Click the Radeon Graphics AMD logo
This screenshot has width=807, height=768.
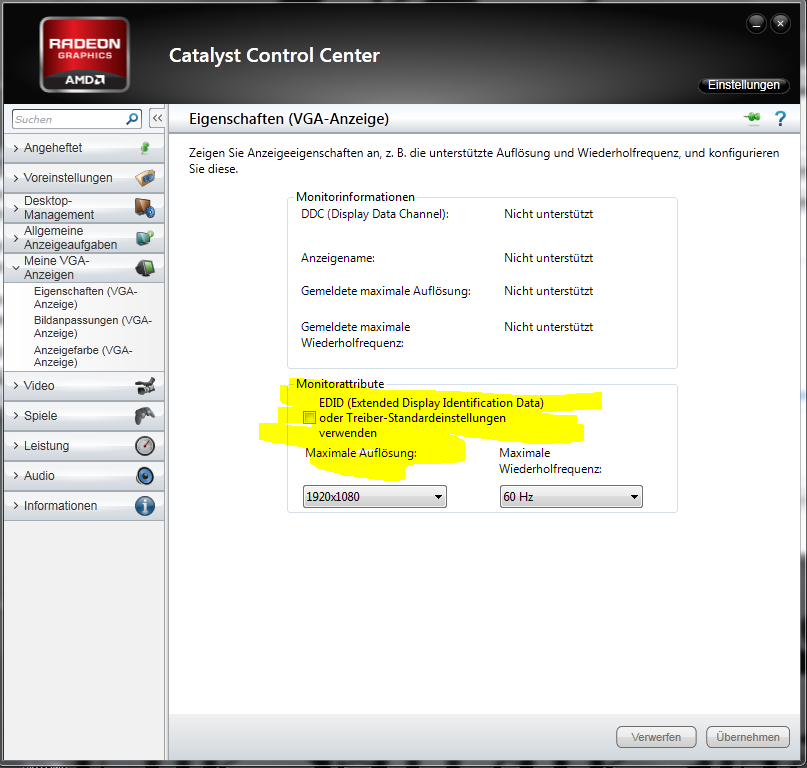(x=84, y=55)
